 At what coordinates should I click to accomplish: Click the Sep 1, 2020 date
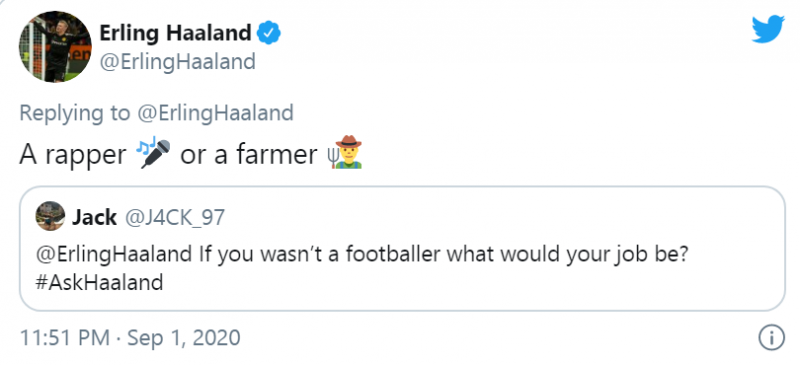tap(184, 337)
